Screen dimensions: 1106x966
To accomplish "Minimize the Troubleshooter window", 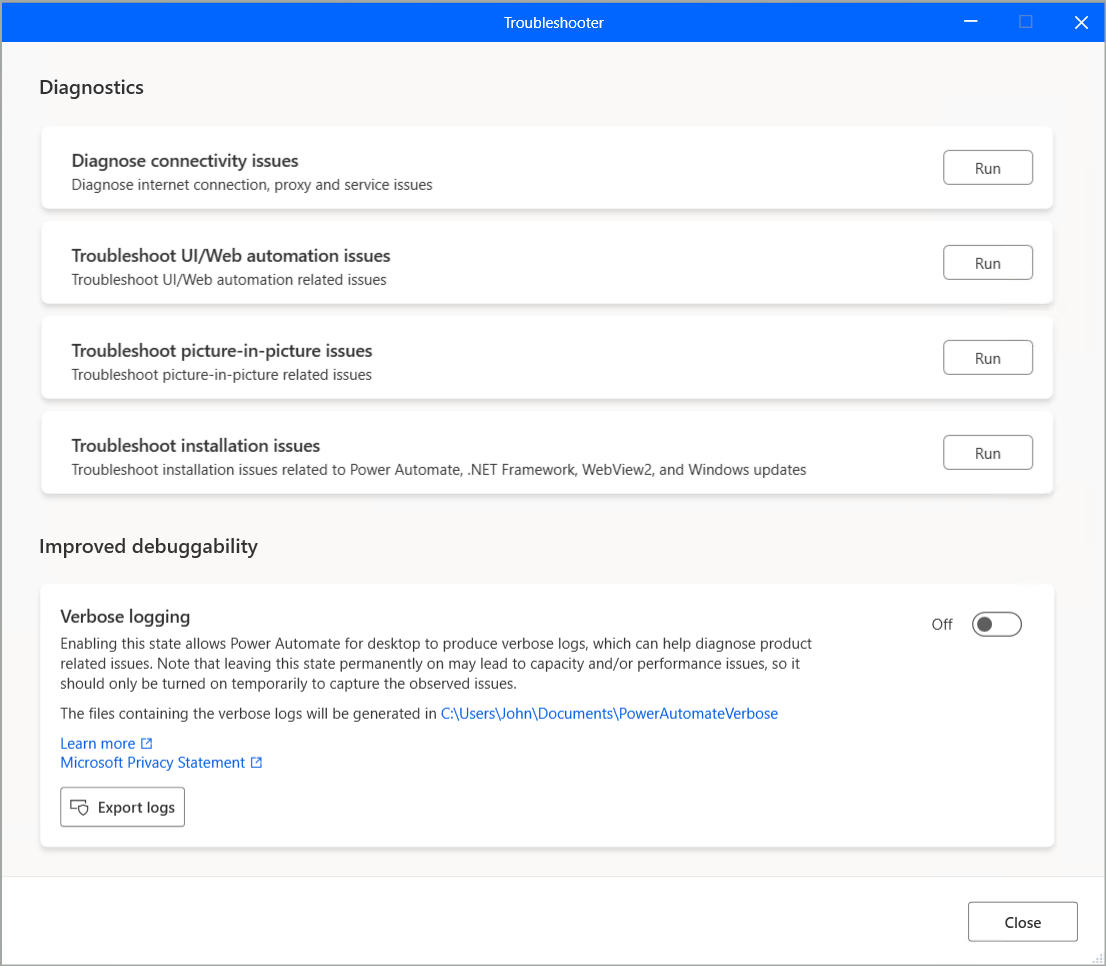I will click(971, 22).
